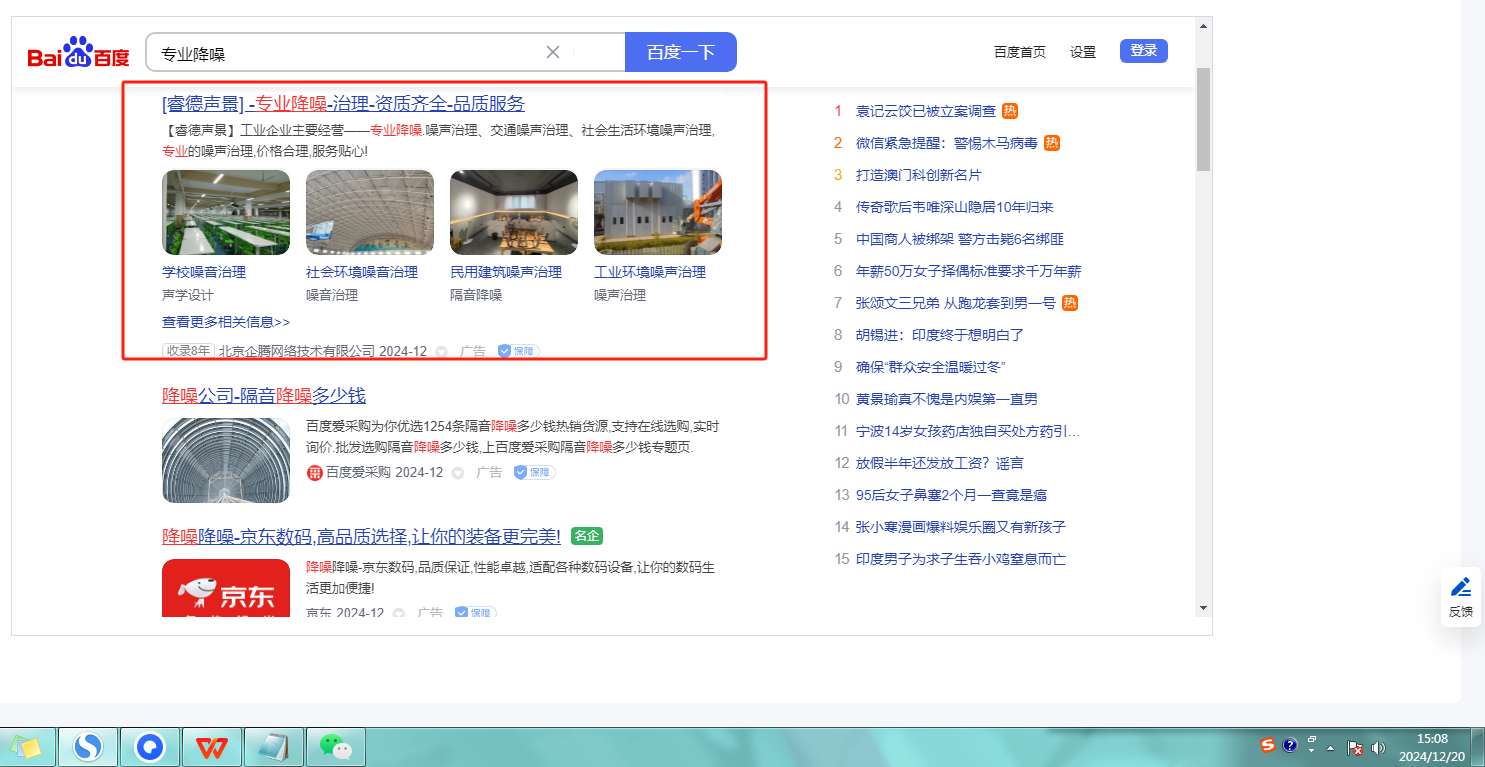Expand dropdown arrow beside 百度爱采购 2024-12

coord(458,473)
